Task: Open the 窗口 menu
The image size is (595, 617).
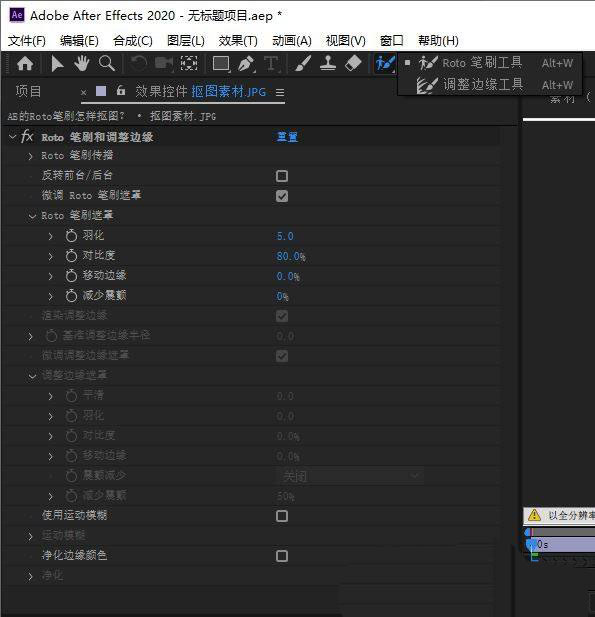Action: point(392,41)
